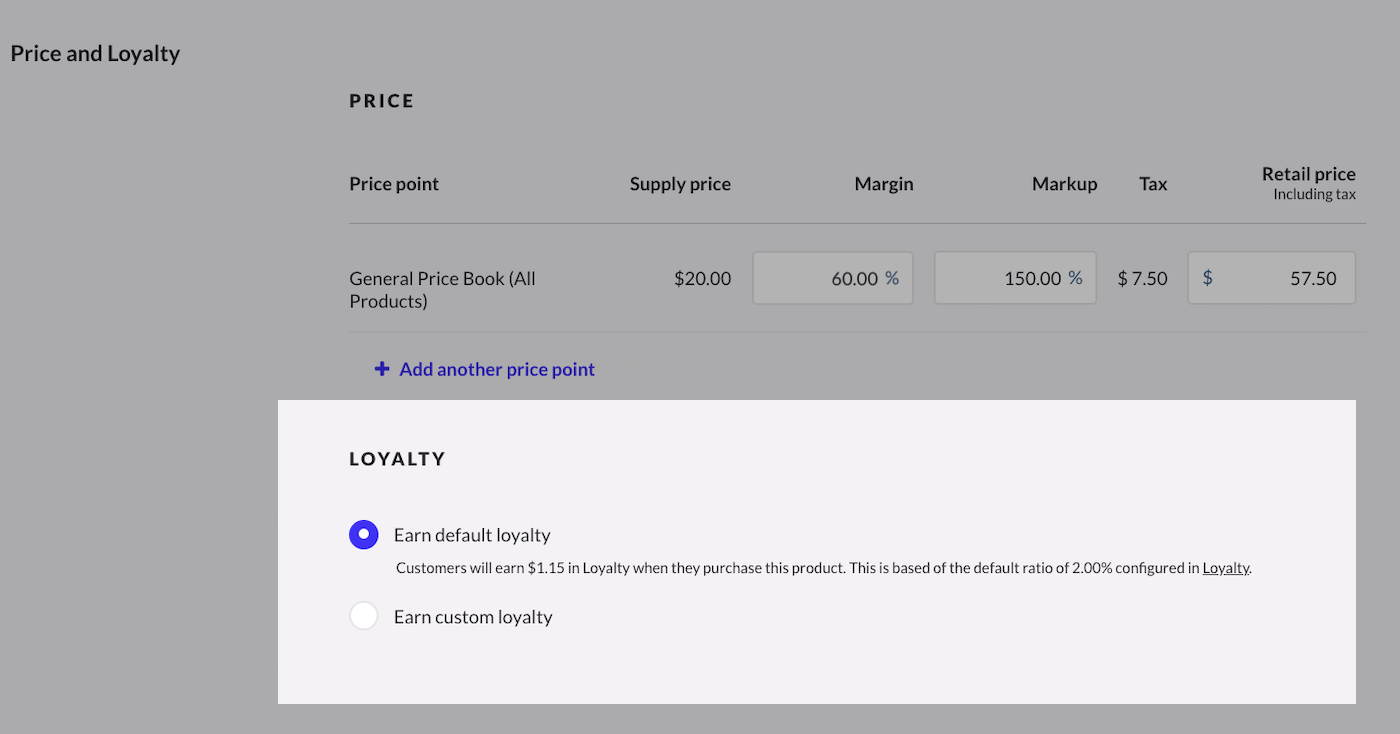Screen dimensions: 1400x734
Task: Click the Supply price column header
Action: [x=680, y=183]
